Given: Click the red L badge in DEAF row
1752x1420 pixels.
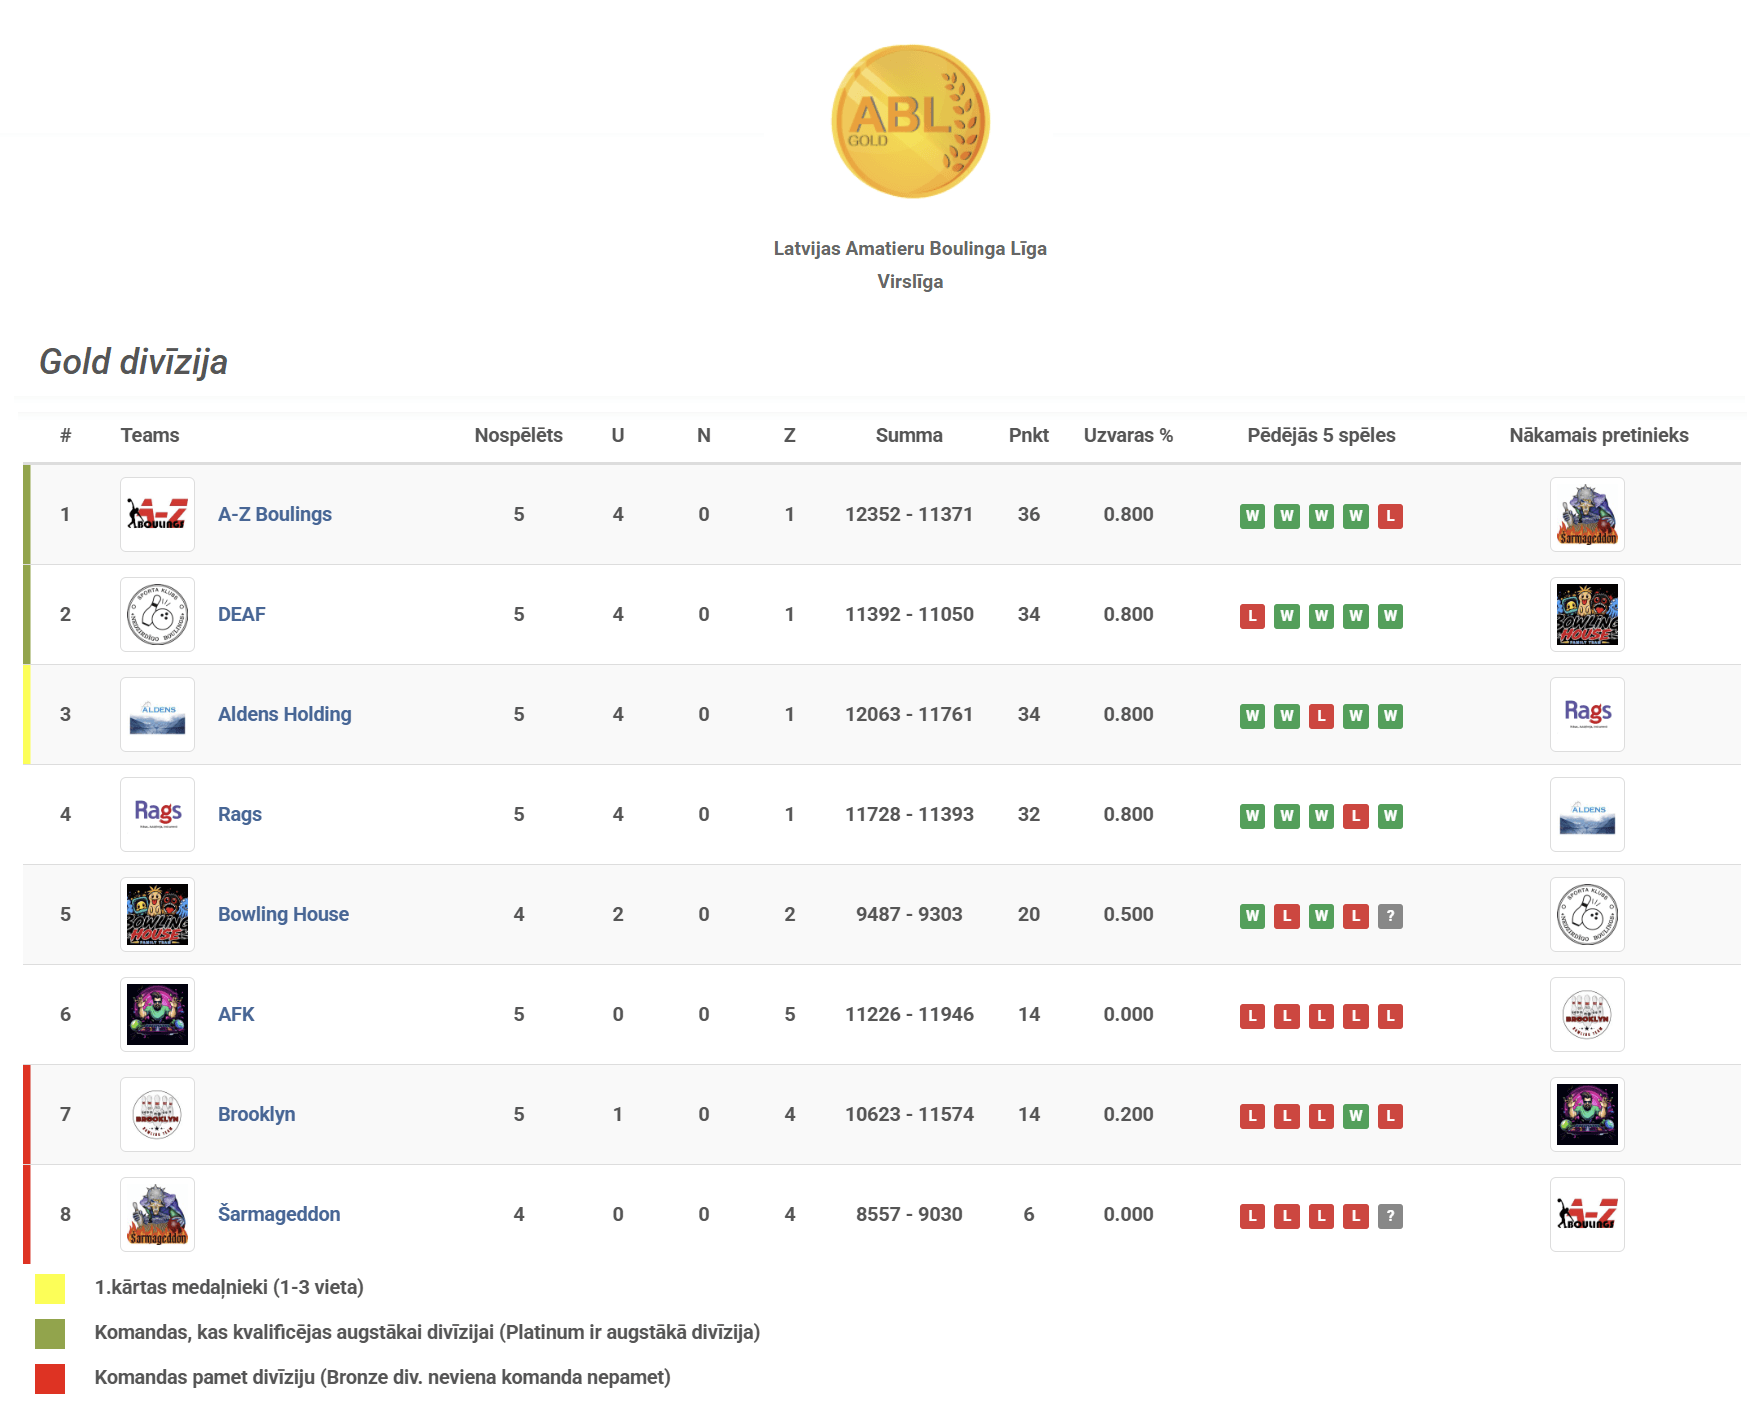Looking at the screenshot, I should [x=1252, y=616].
